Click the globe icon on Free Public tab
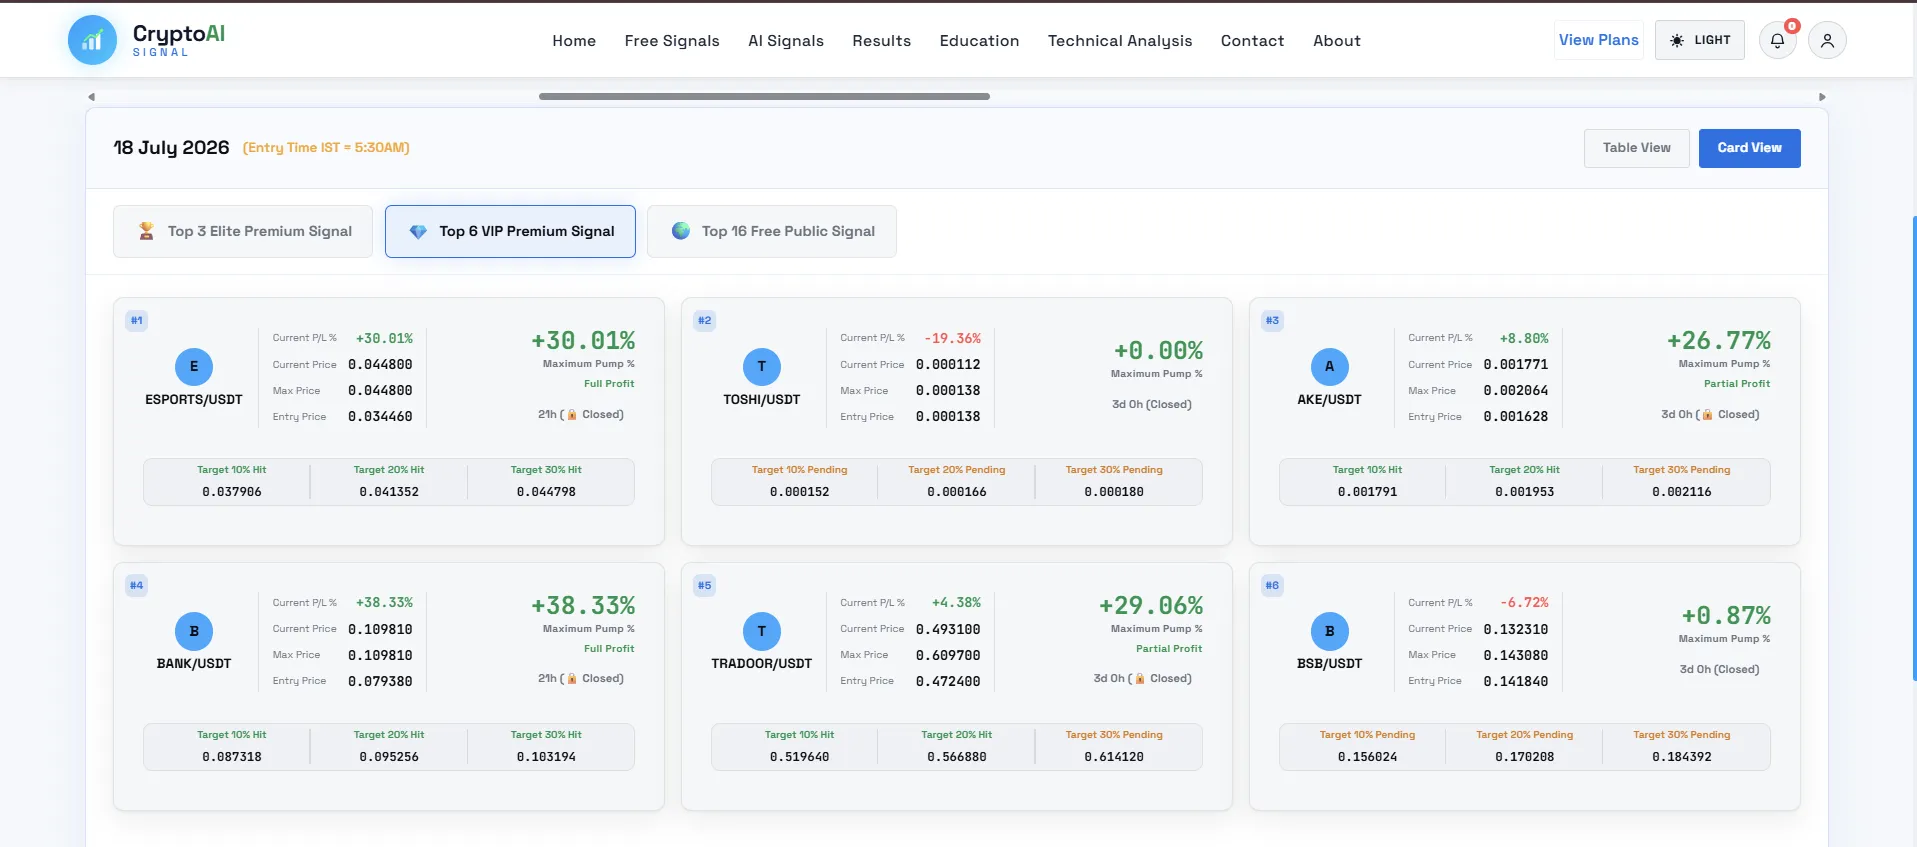1917x847 pixels. (x=681, y=231)
